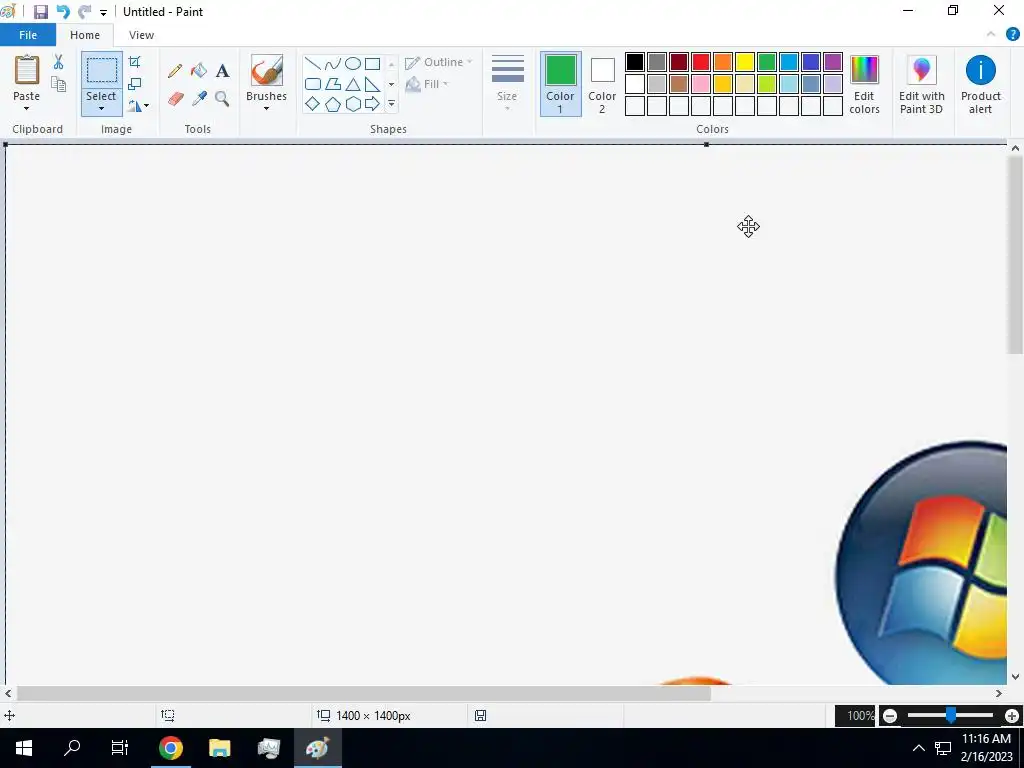Screen dimensions: 1024x768
Task: Switch to the Home tab
Action: pyautogui.click(x=85, y=35)
